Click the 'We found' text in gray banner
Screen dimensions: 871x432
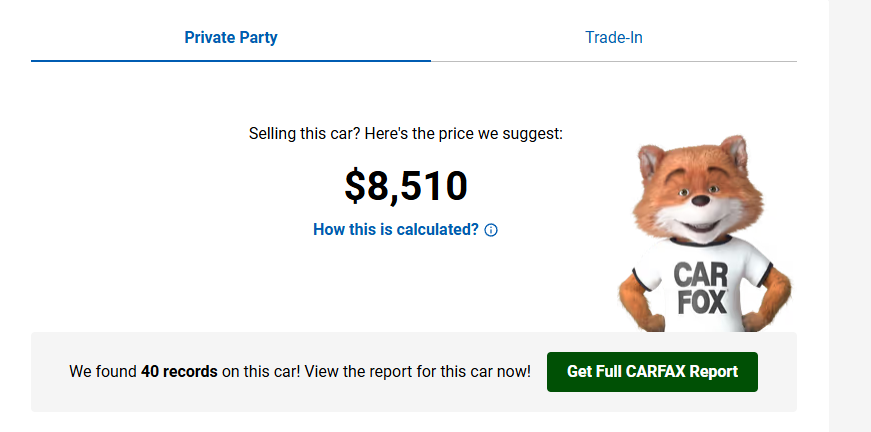click(103, 371)
